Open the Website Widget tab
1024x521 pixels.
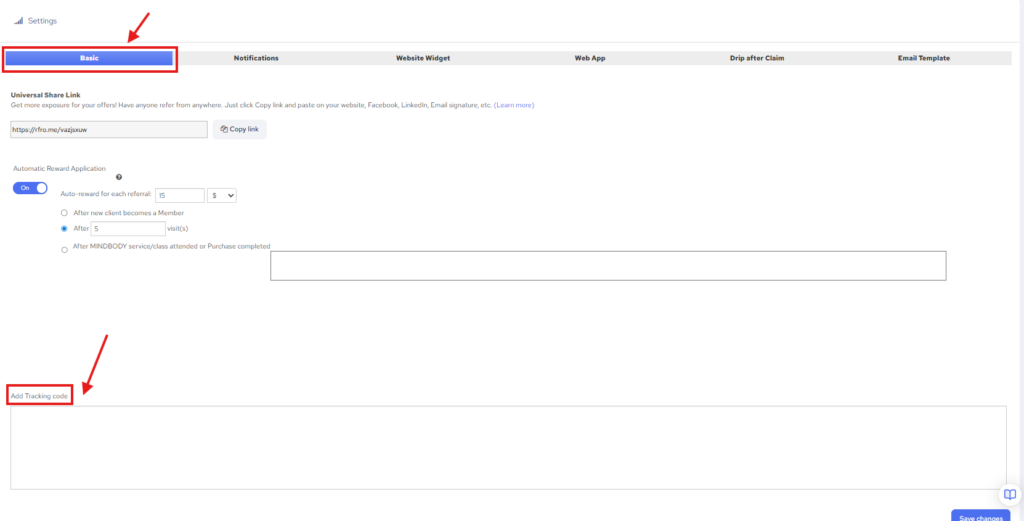[x=423, y=58]
